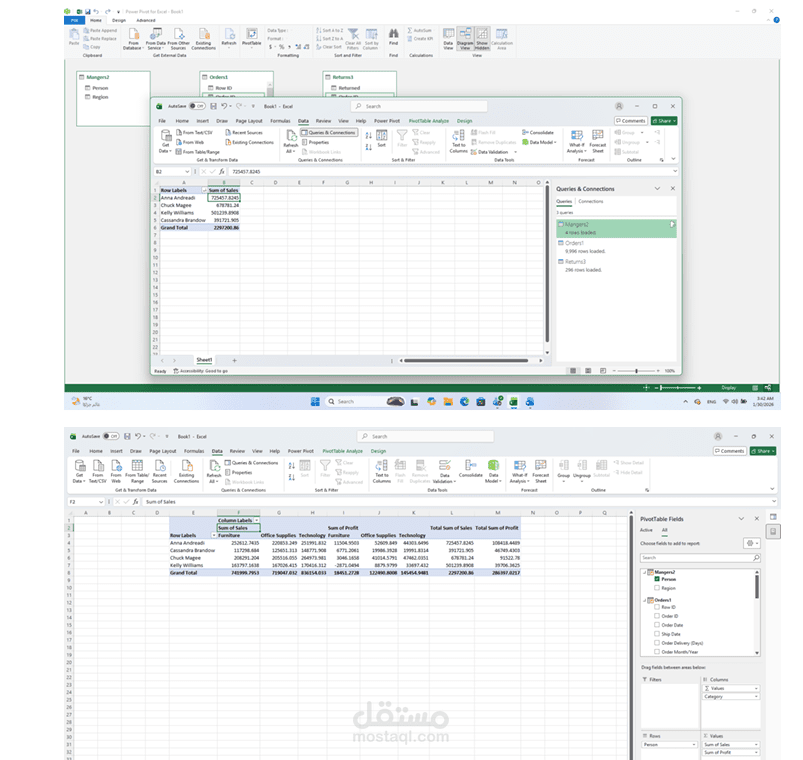Click Forecast Sheet in Queries & Connections window
This screenshot has width=803, height=760.
click(x=598, y=141)
